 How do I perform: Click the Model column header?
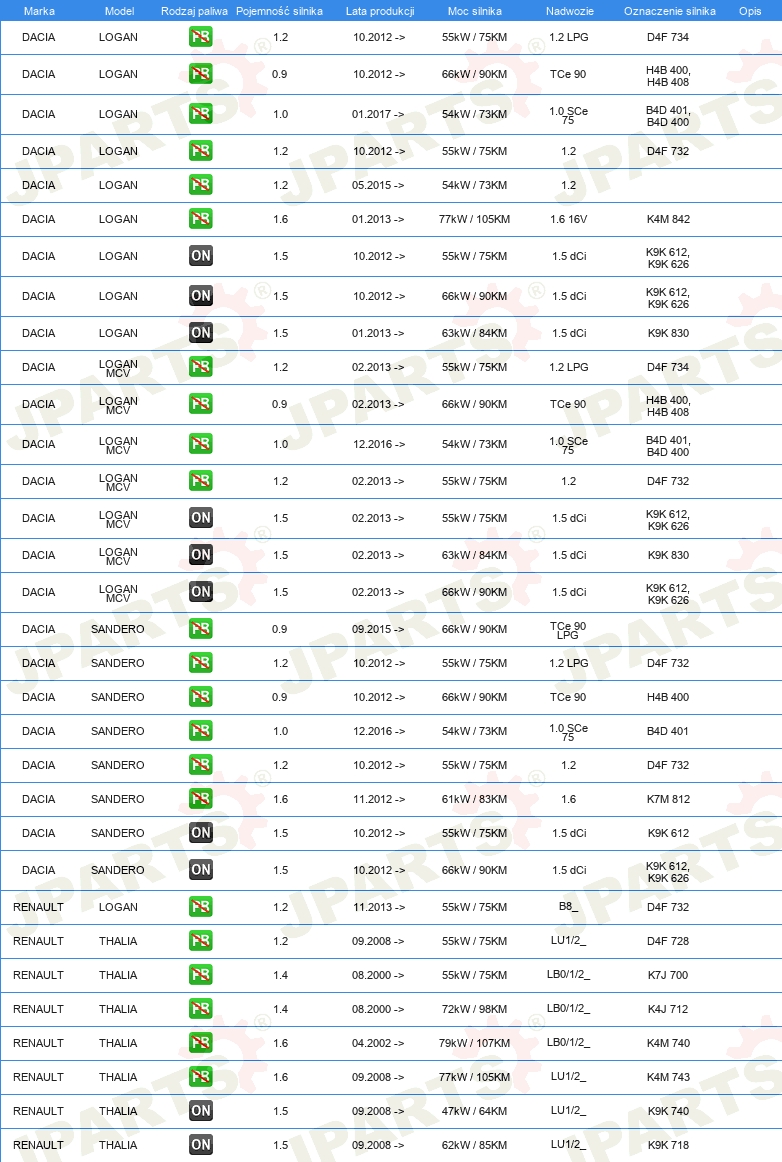point(119,11)
